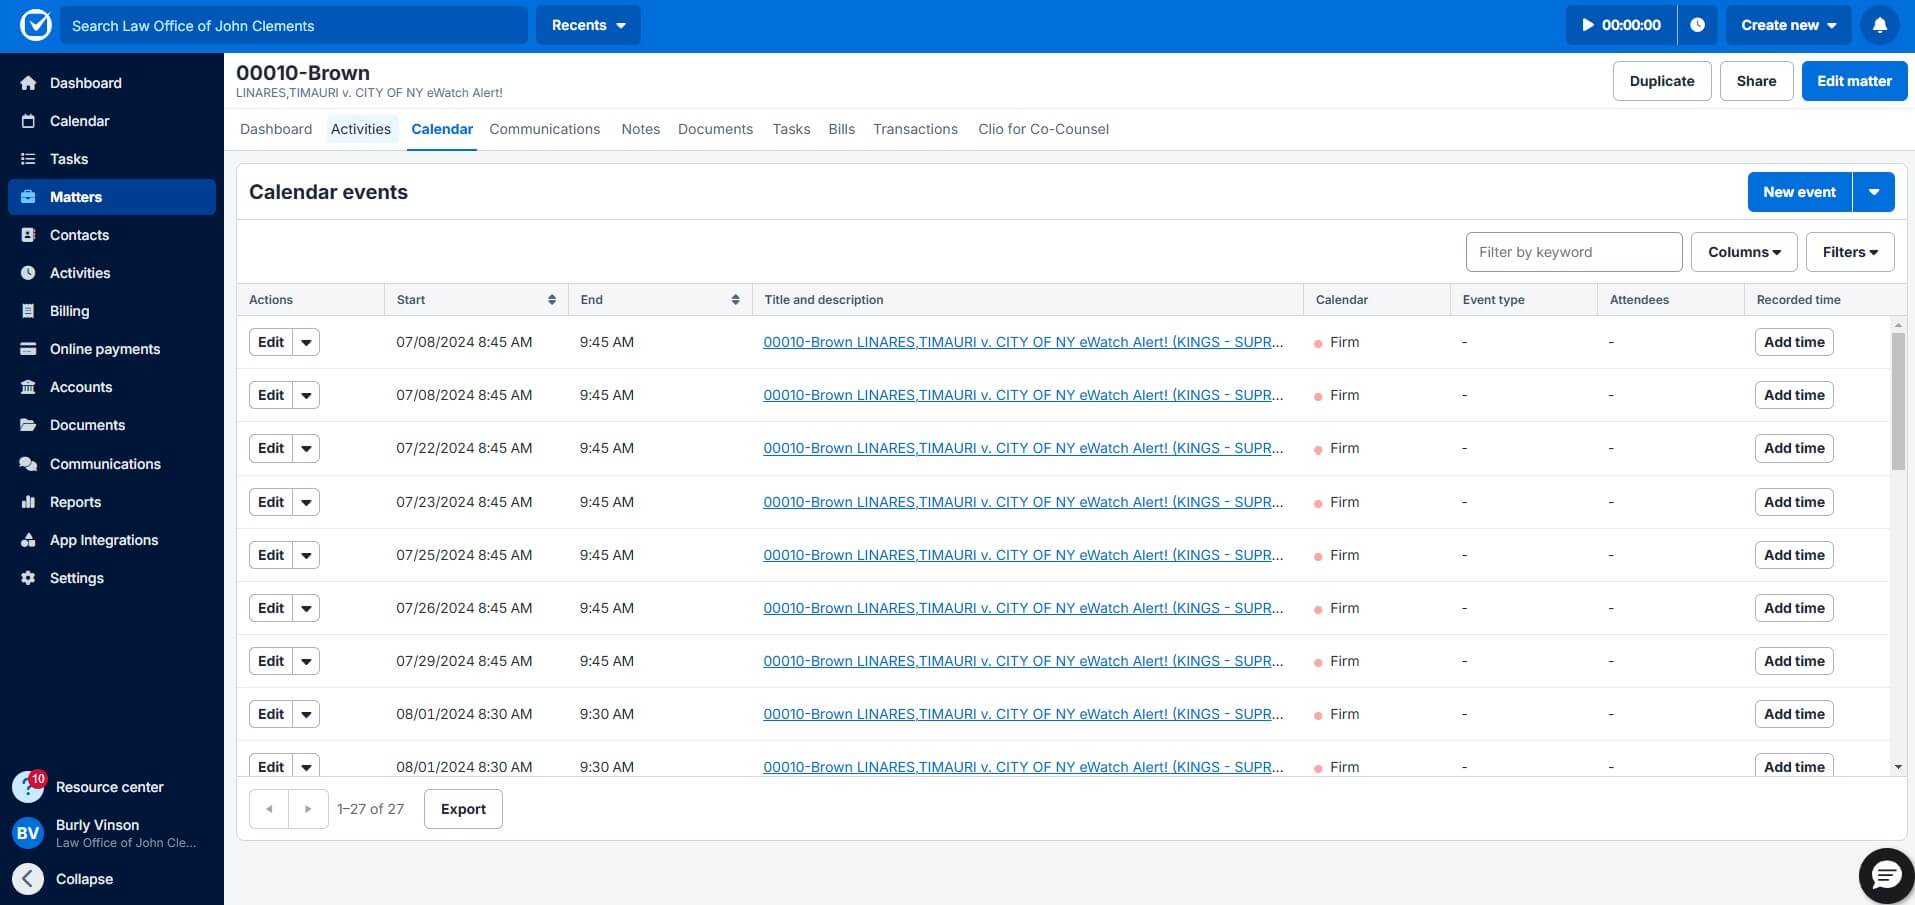Switch to the matter Dashboard tab
Image resolution: width=1915 pixels, height=905 pixels.
tap(276, 129)
